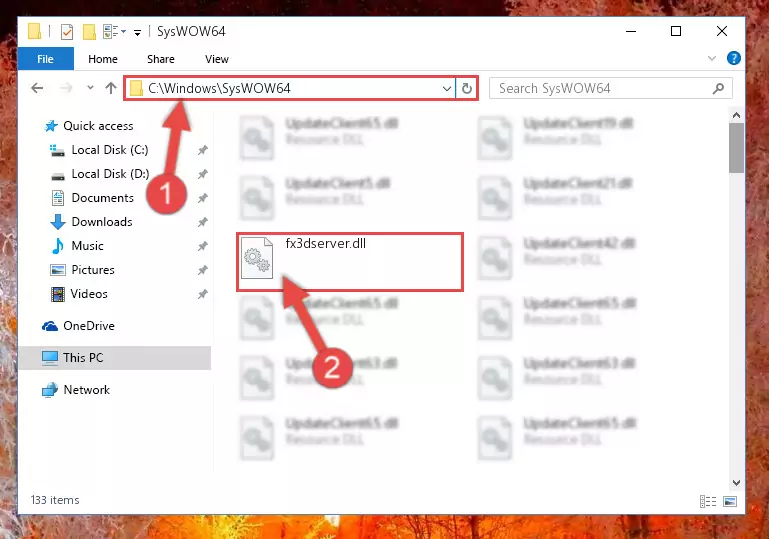The width and height of the screenshot is (769, 539).
Task: Click the Properties icon in the title bar
Action: click(x=67, y=32)
